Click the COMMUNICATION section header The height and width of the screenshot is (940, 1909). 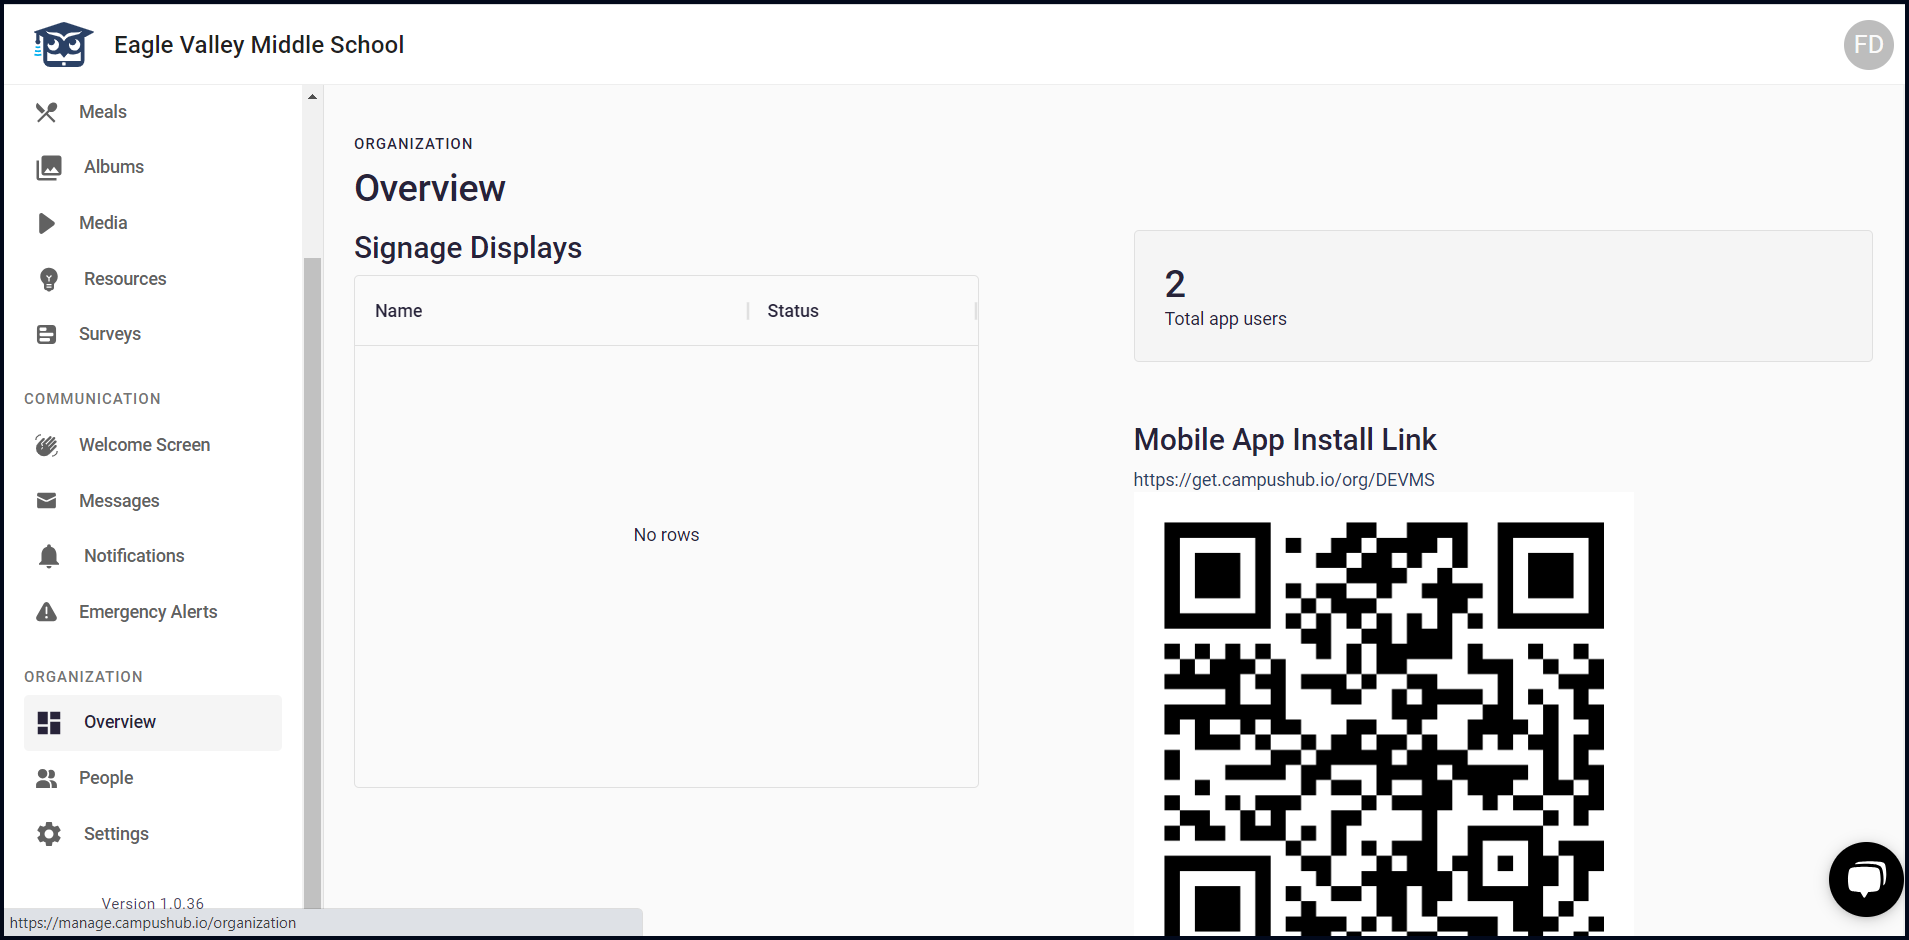point(92,399)
